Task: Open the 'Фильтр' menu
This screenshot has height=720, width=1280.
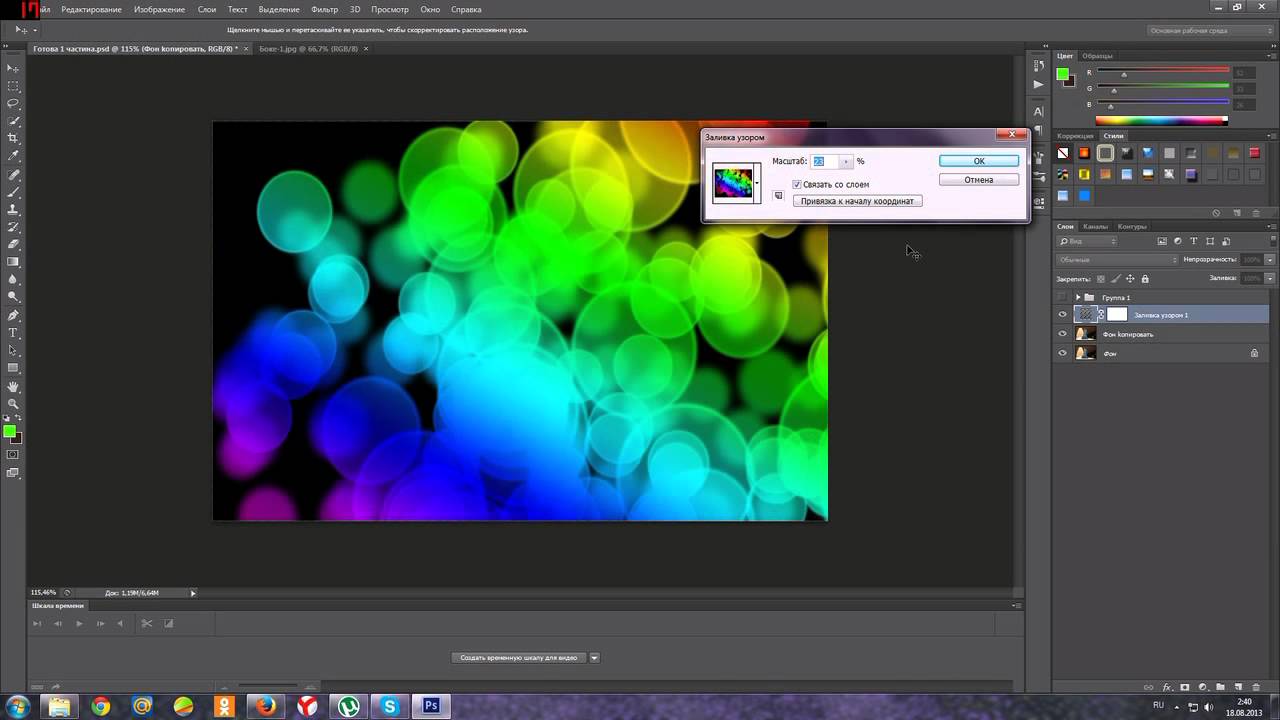Action: (x=324, y=9)
